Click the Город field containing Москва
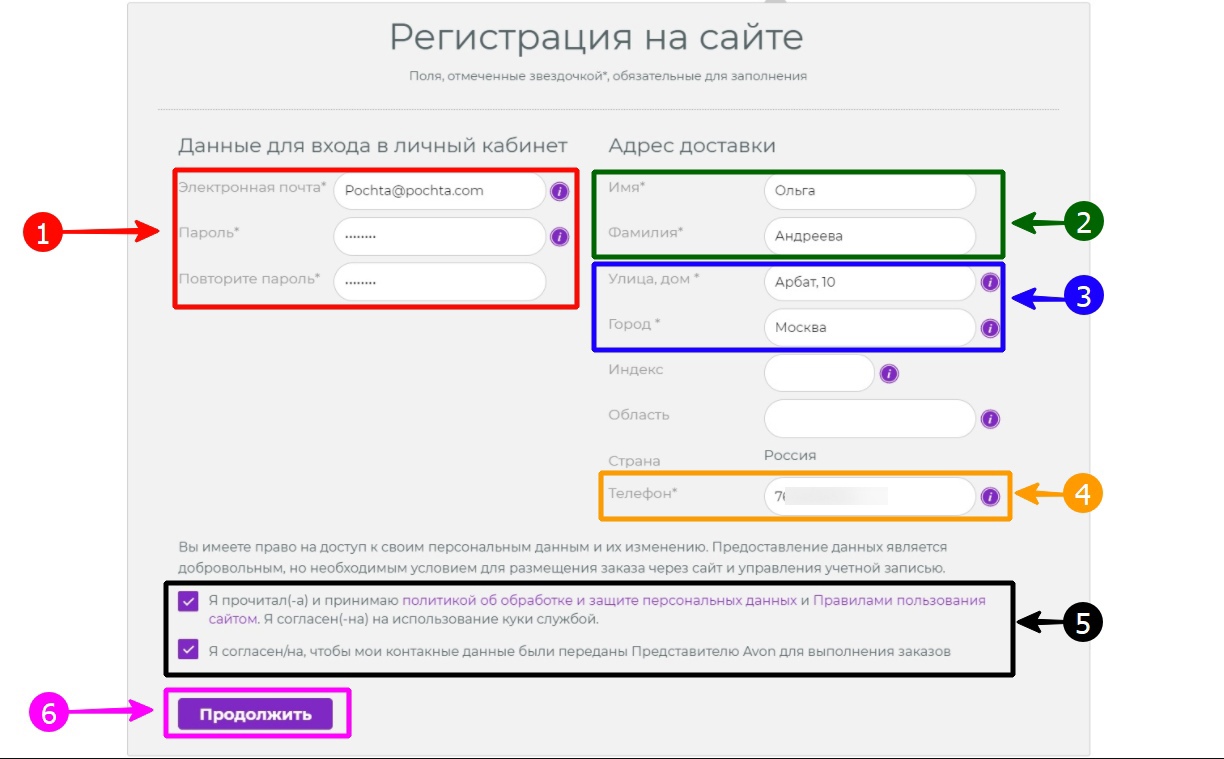 [868, 328]
